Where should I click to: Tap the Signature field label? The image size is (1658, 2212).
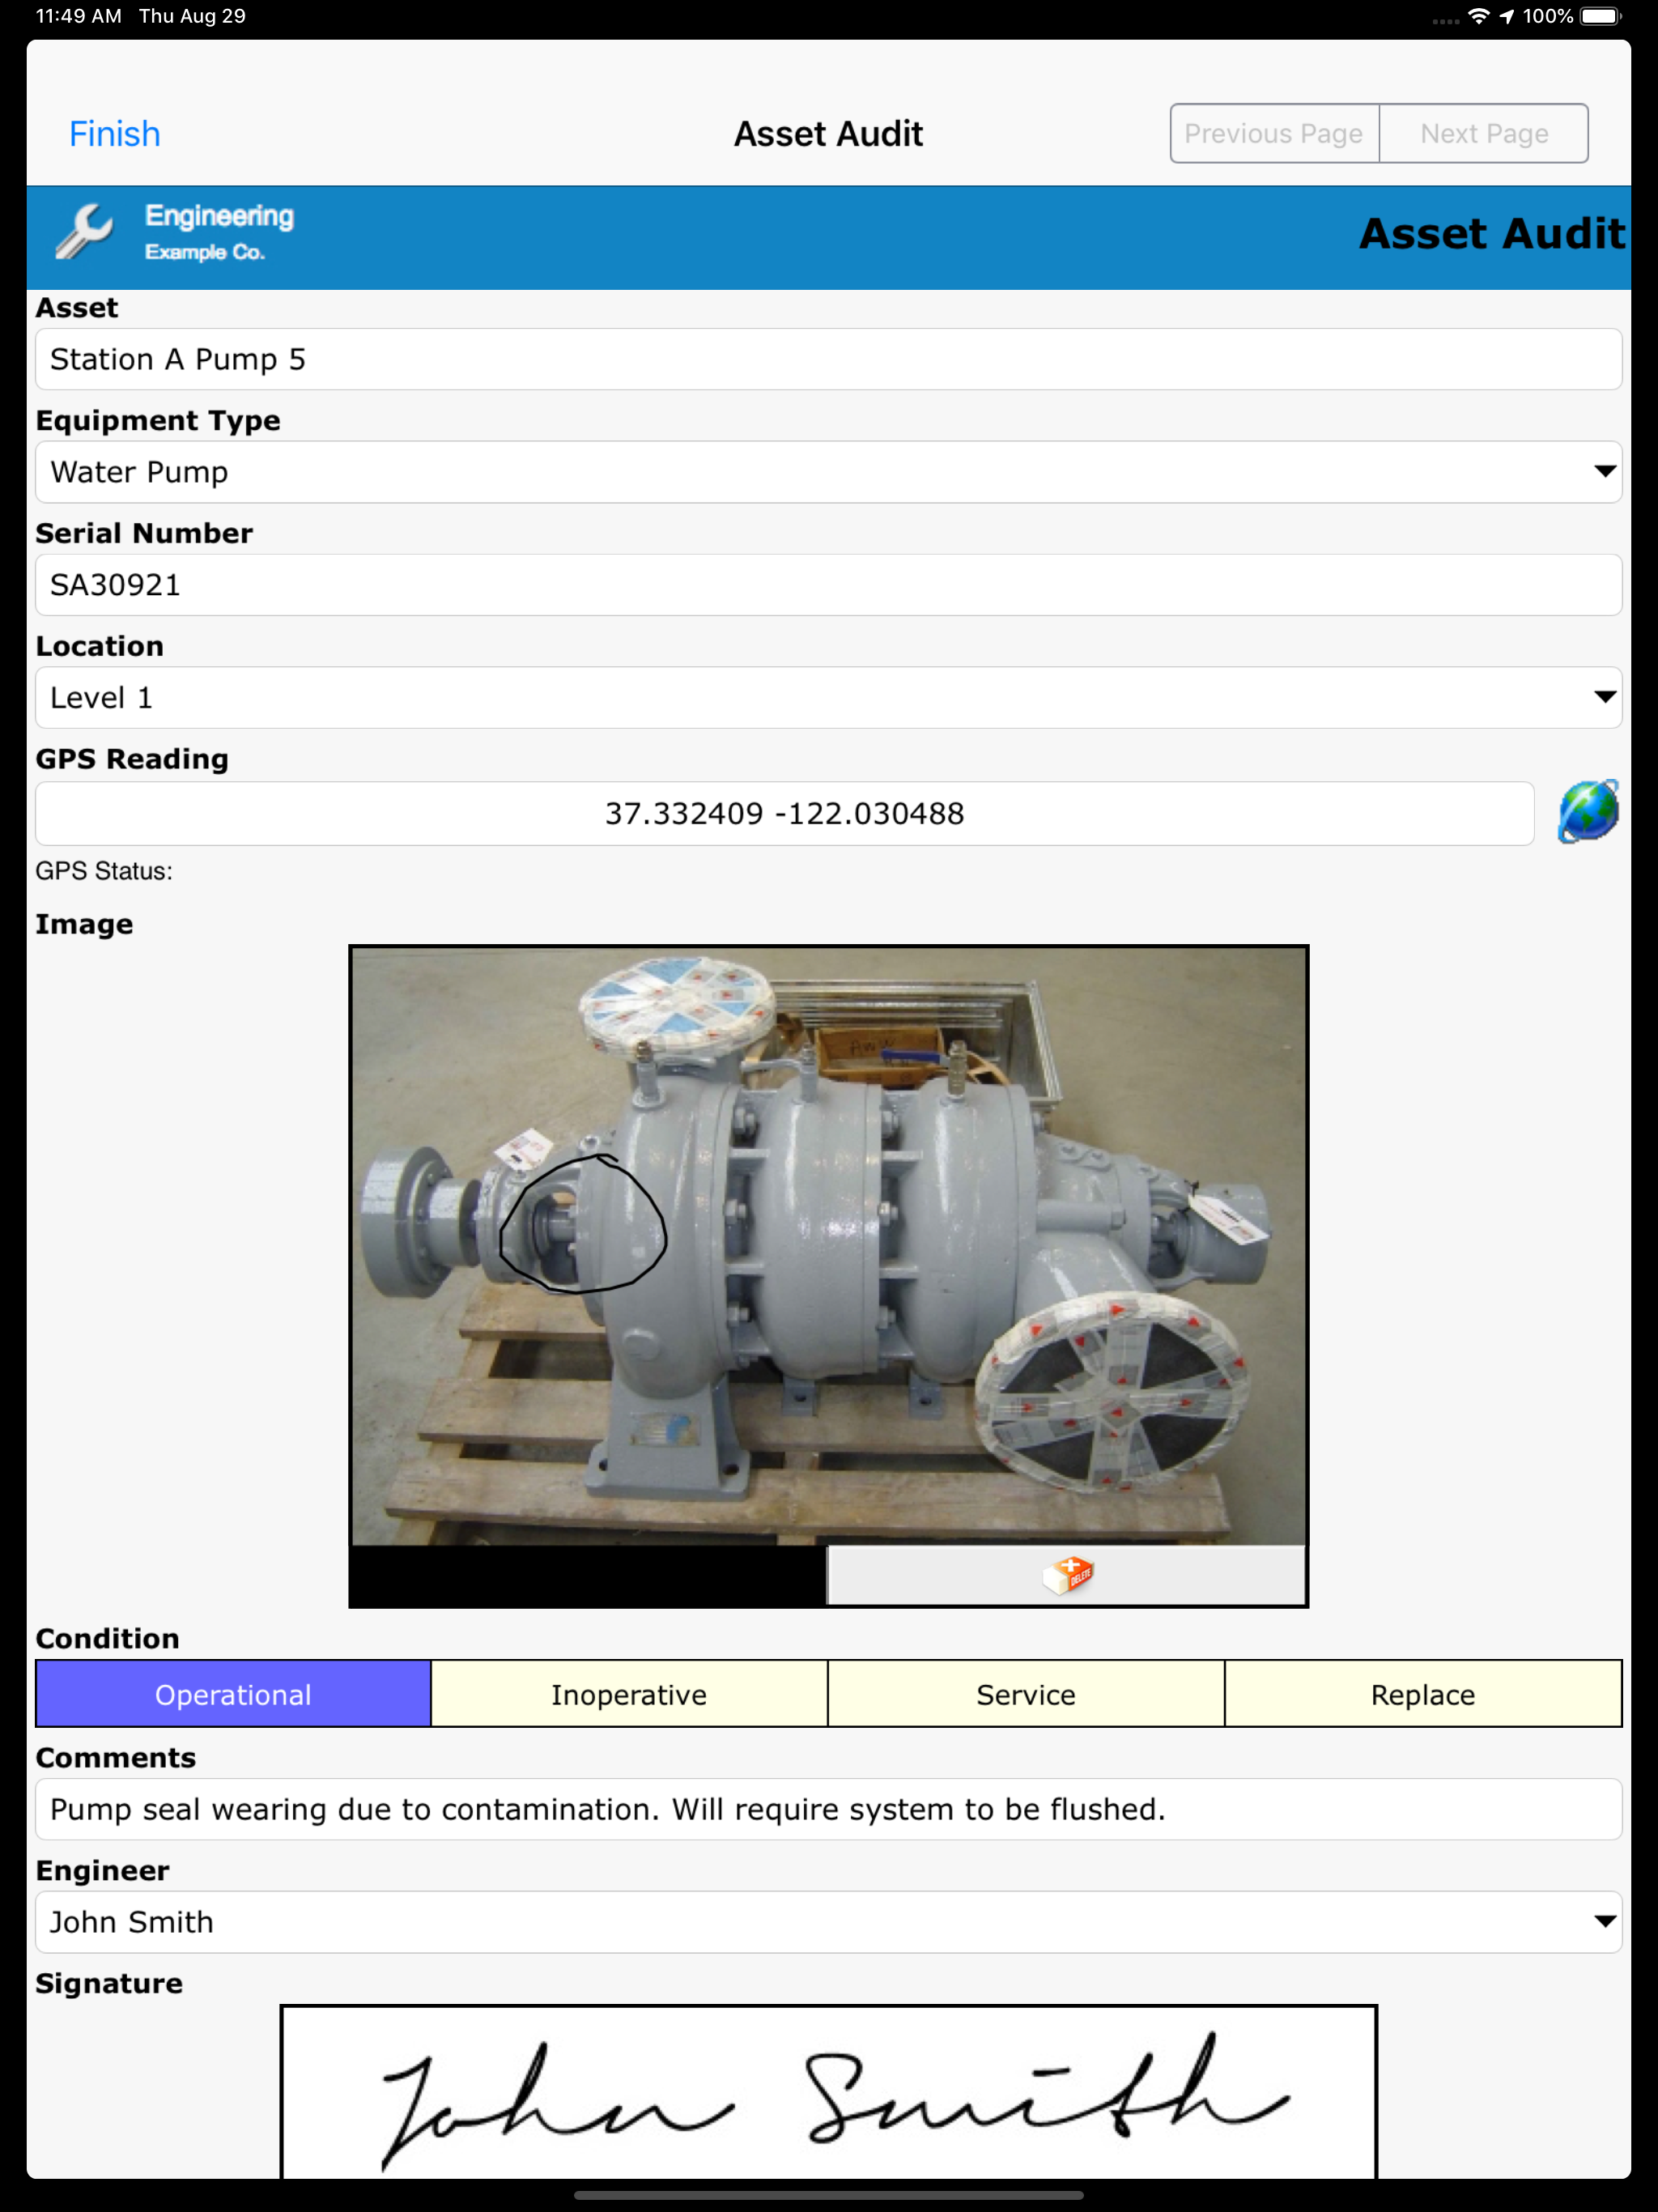(x=109, y=1983)
